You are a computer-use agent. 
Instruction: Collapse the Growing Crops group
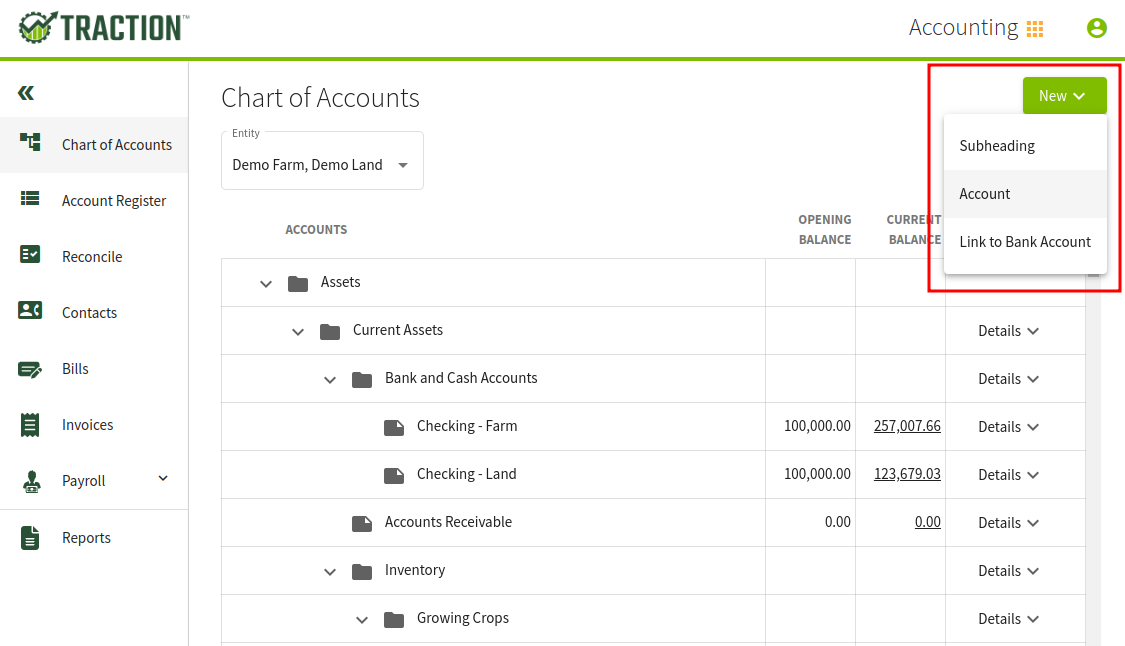tap(362, 618)
